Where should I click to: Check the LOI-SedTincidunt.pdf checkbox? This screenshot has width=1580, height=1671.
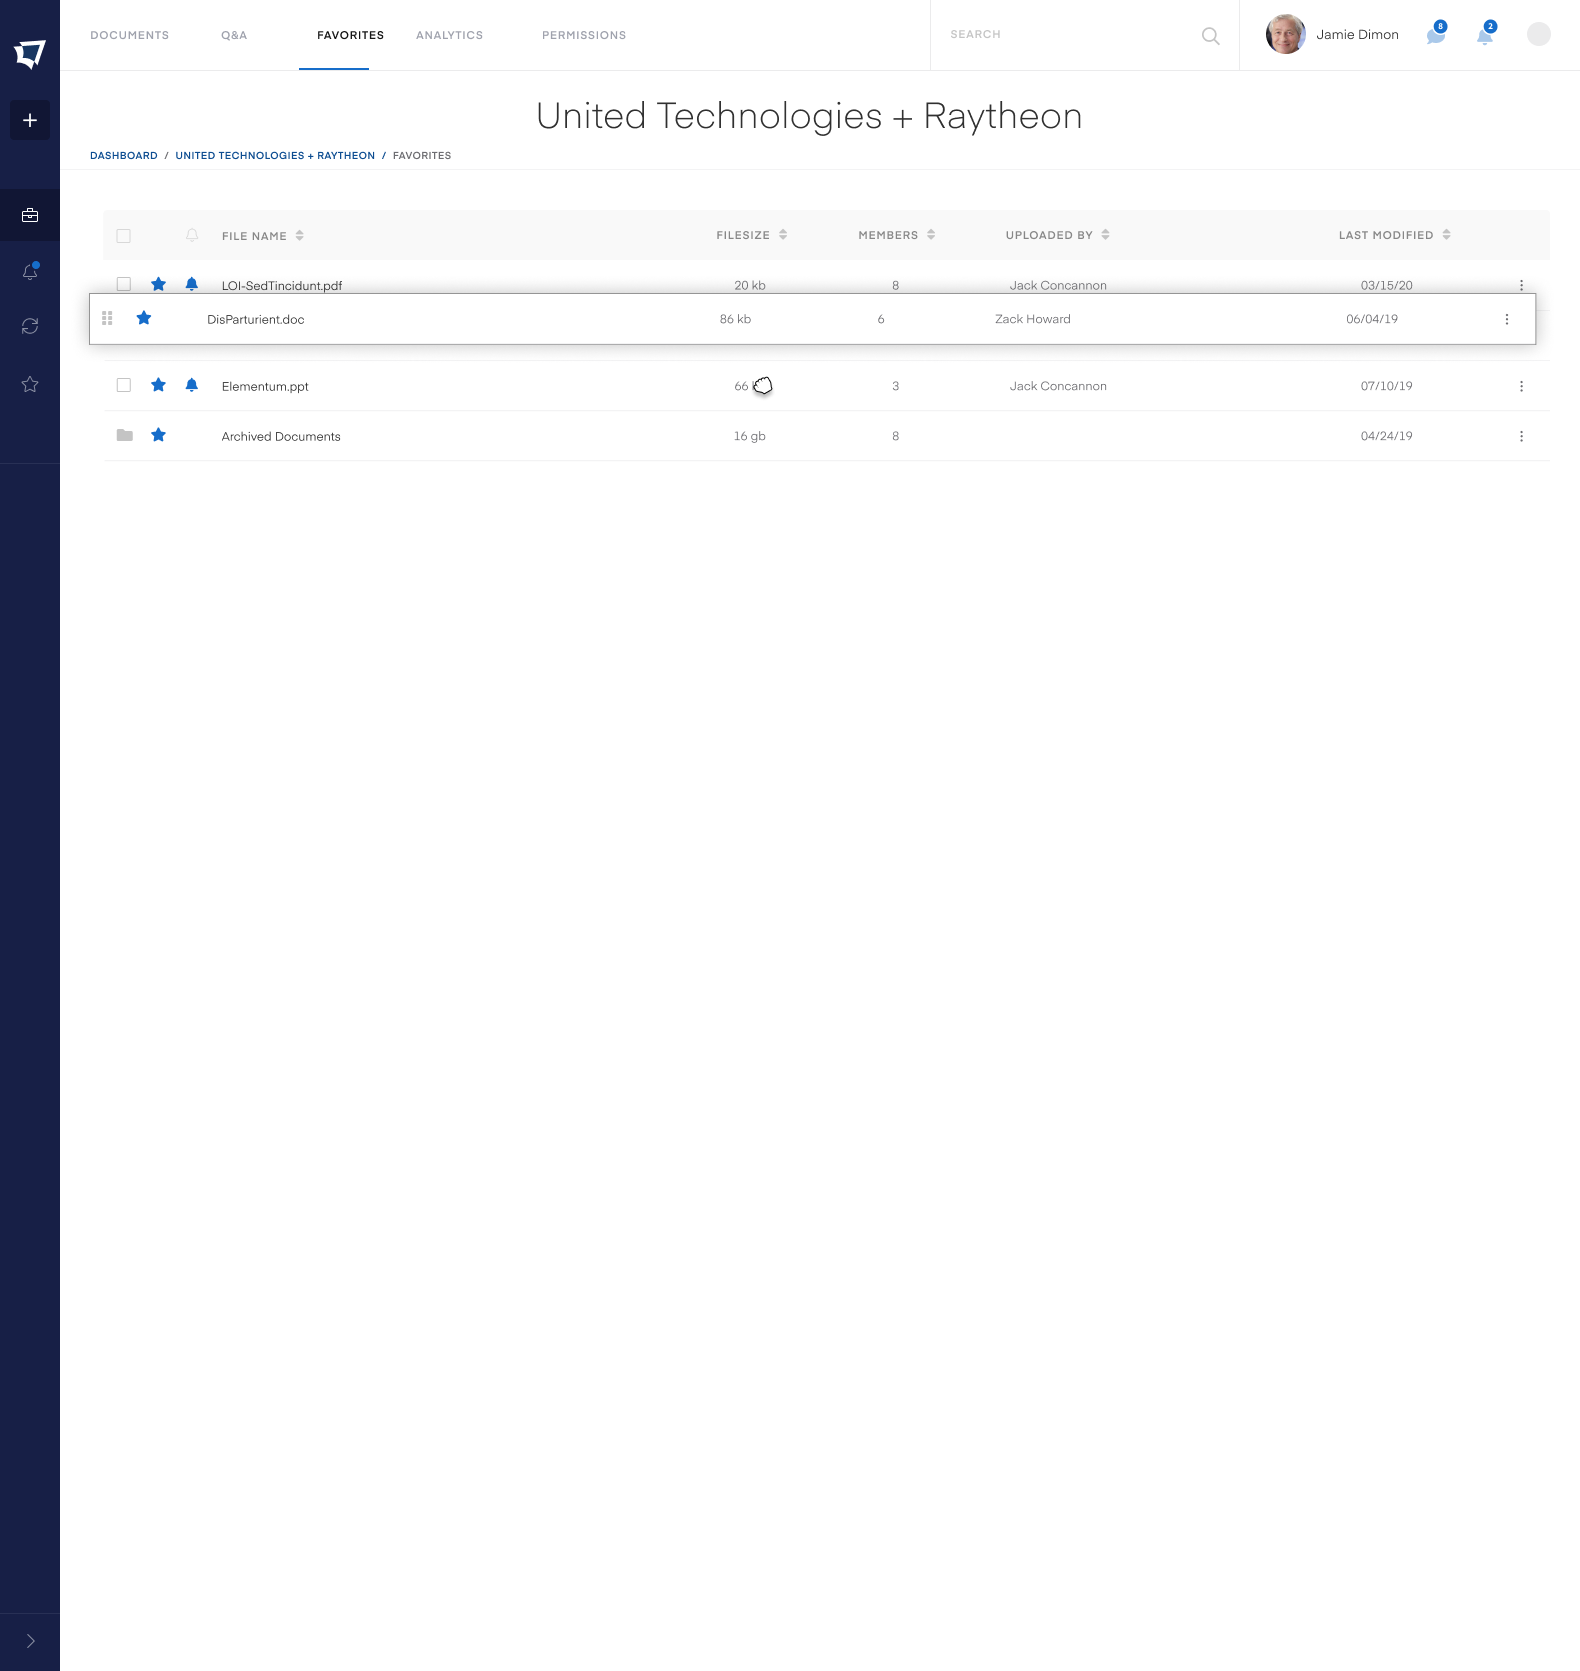pos(124,284)
